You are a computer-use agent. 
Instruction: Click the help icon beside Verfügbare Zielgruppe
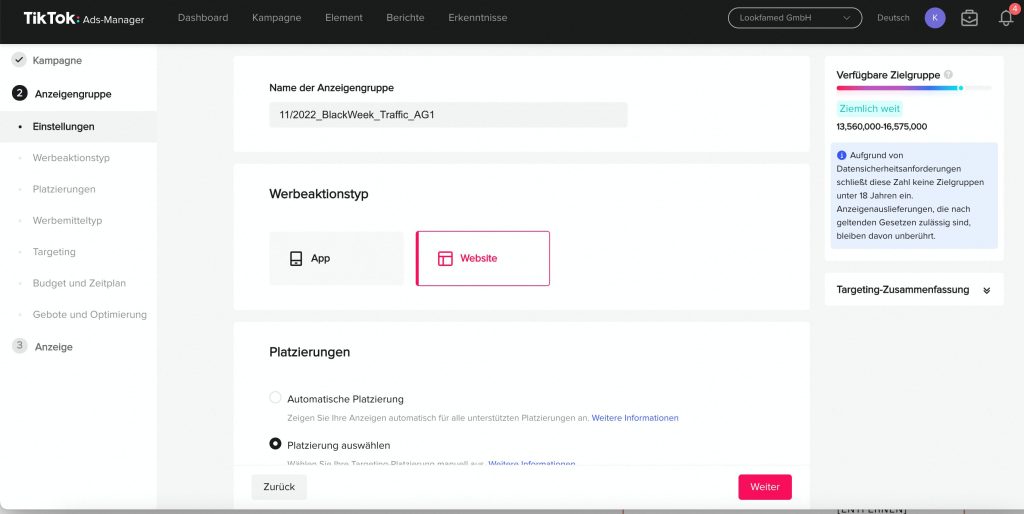[948, 75]
